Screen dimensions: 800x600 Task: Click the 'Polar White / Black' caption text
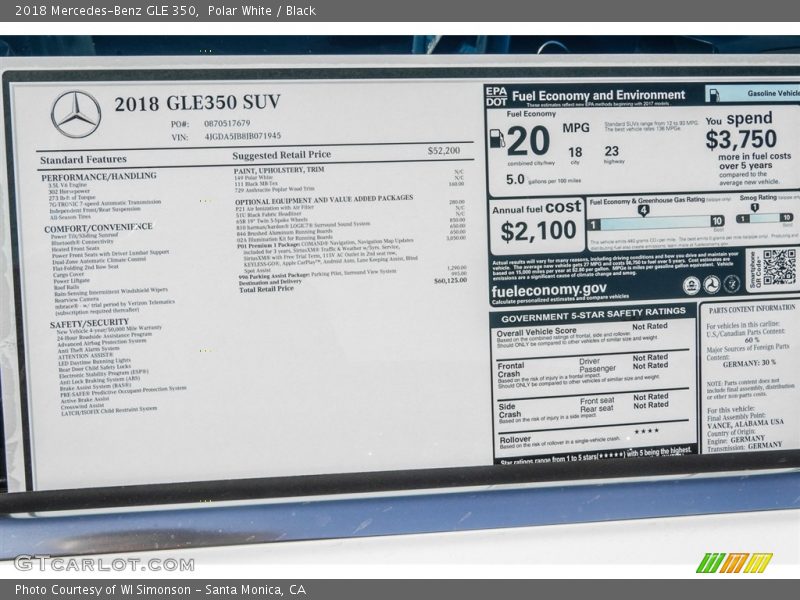click(261, 10)
